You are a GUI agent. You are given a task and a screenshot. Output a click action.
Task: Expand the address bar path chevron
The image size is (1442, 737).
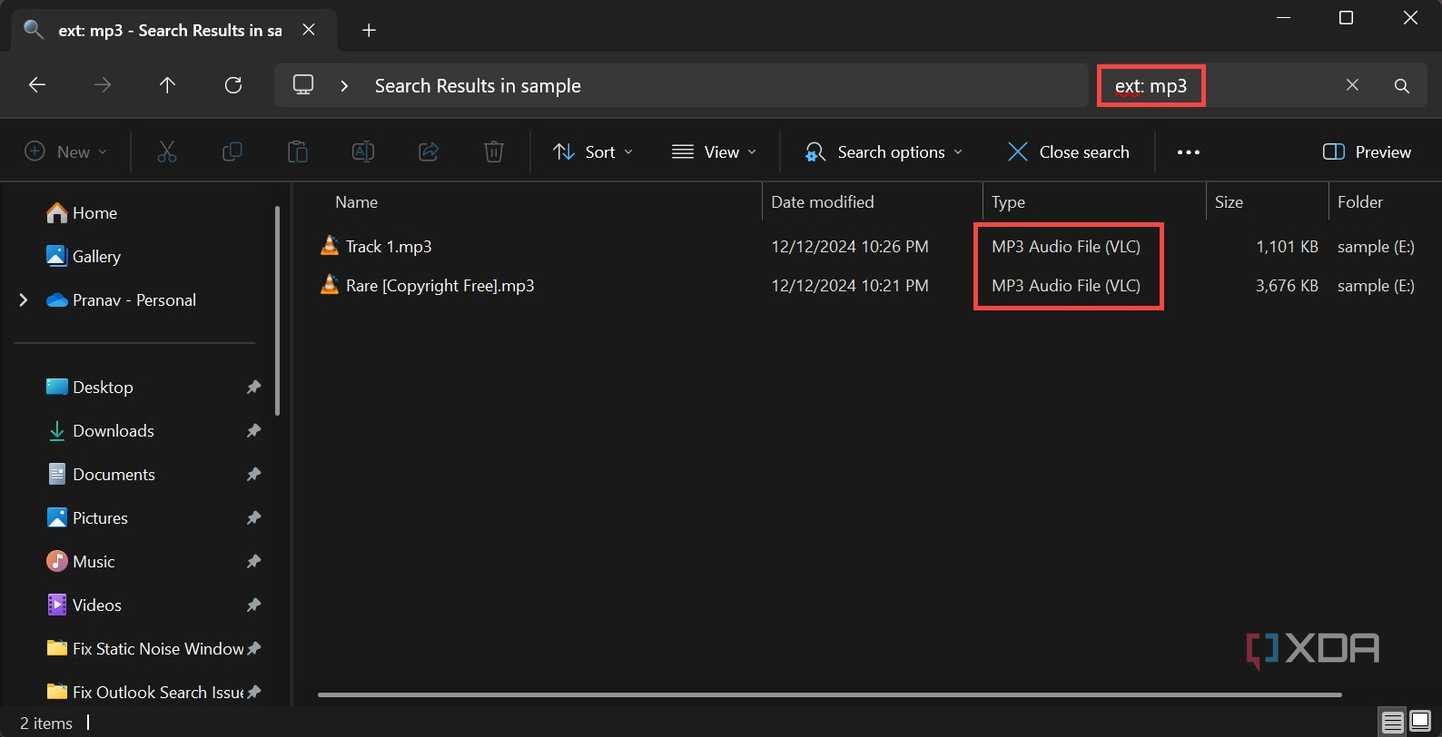(344, 86)
